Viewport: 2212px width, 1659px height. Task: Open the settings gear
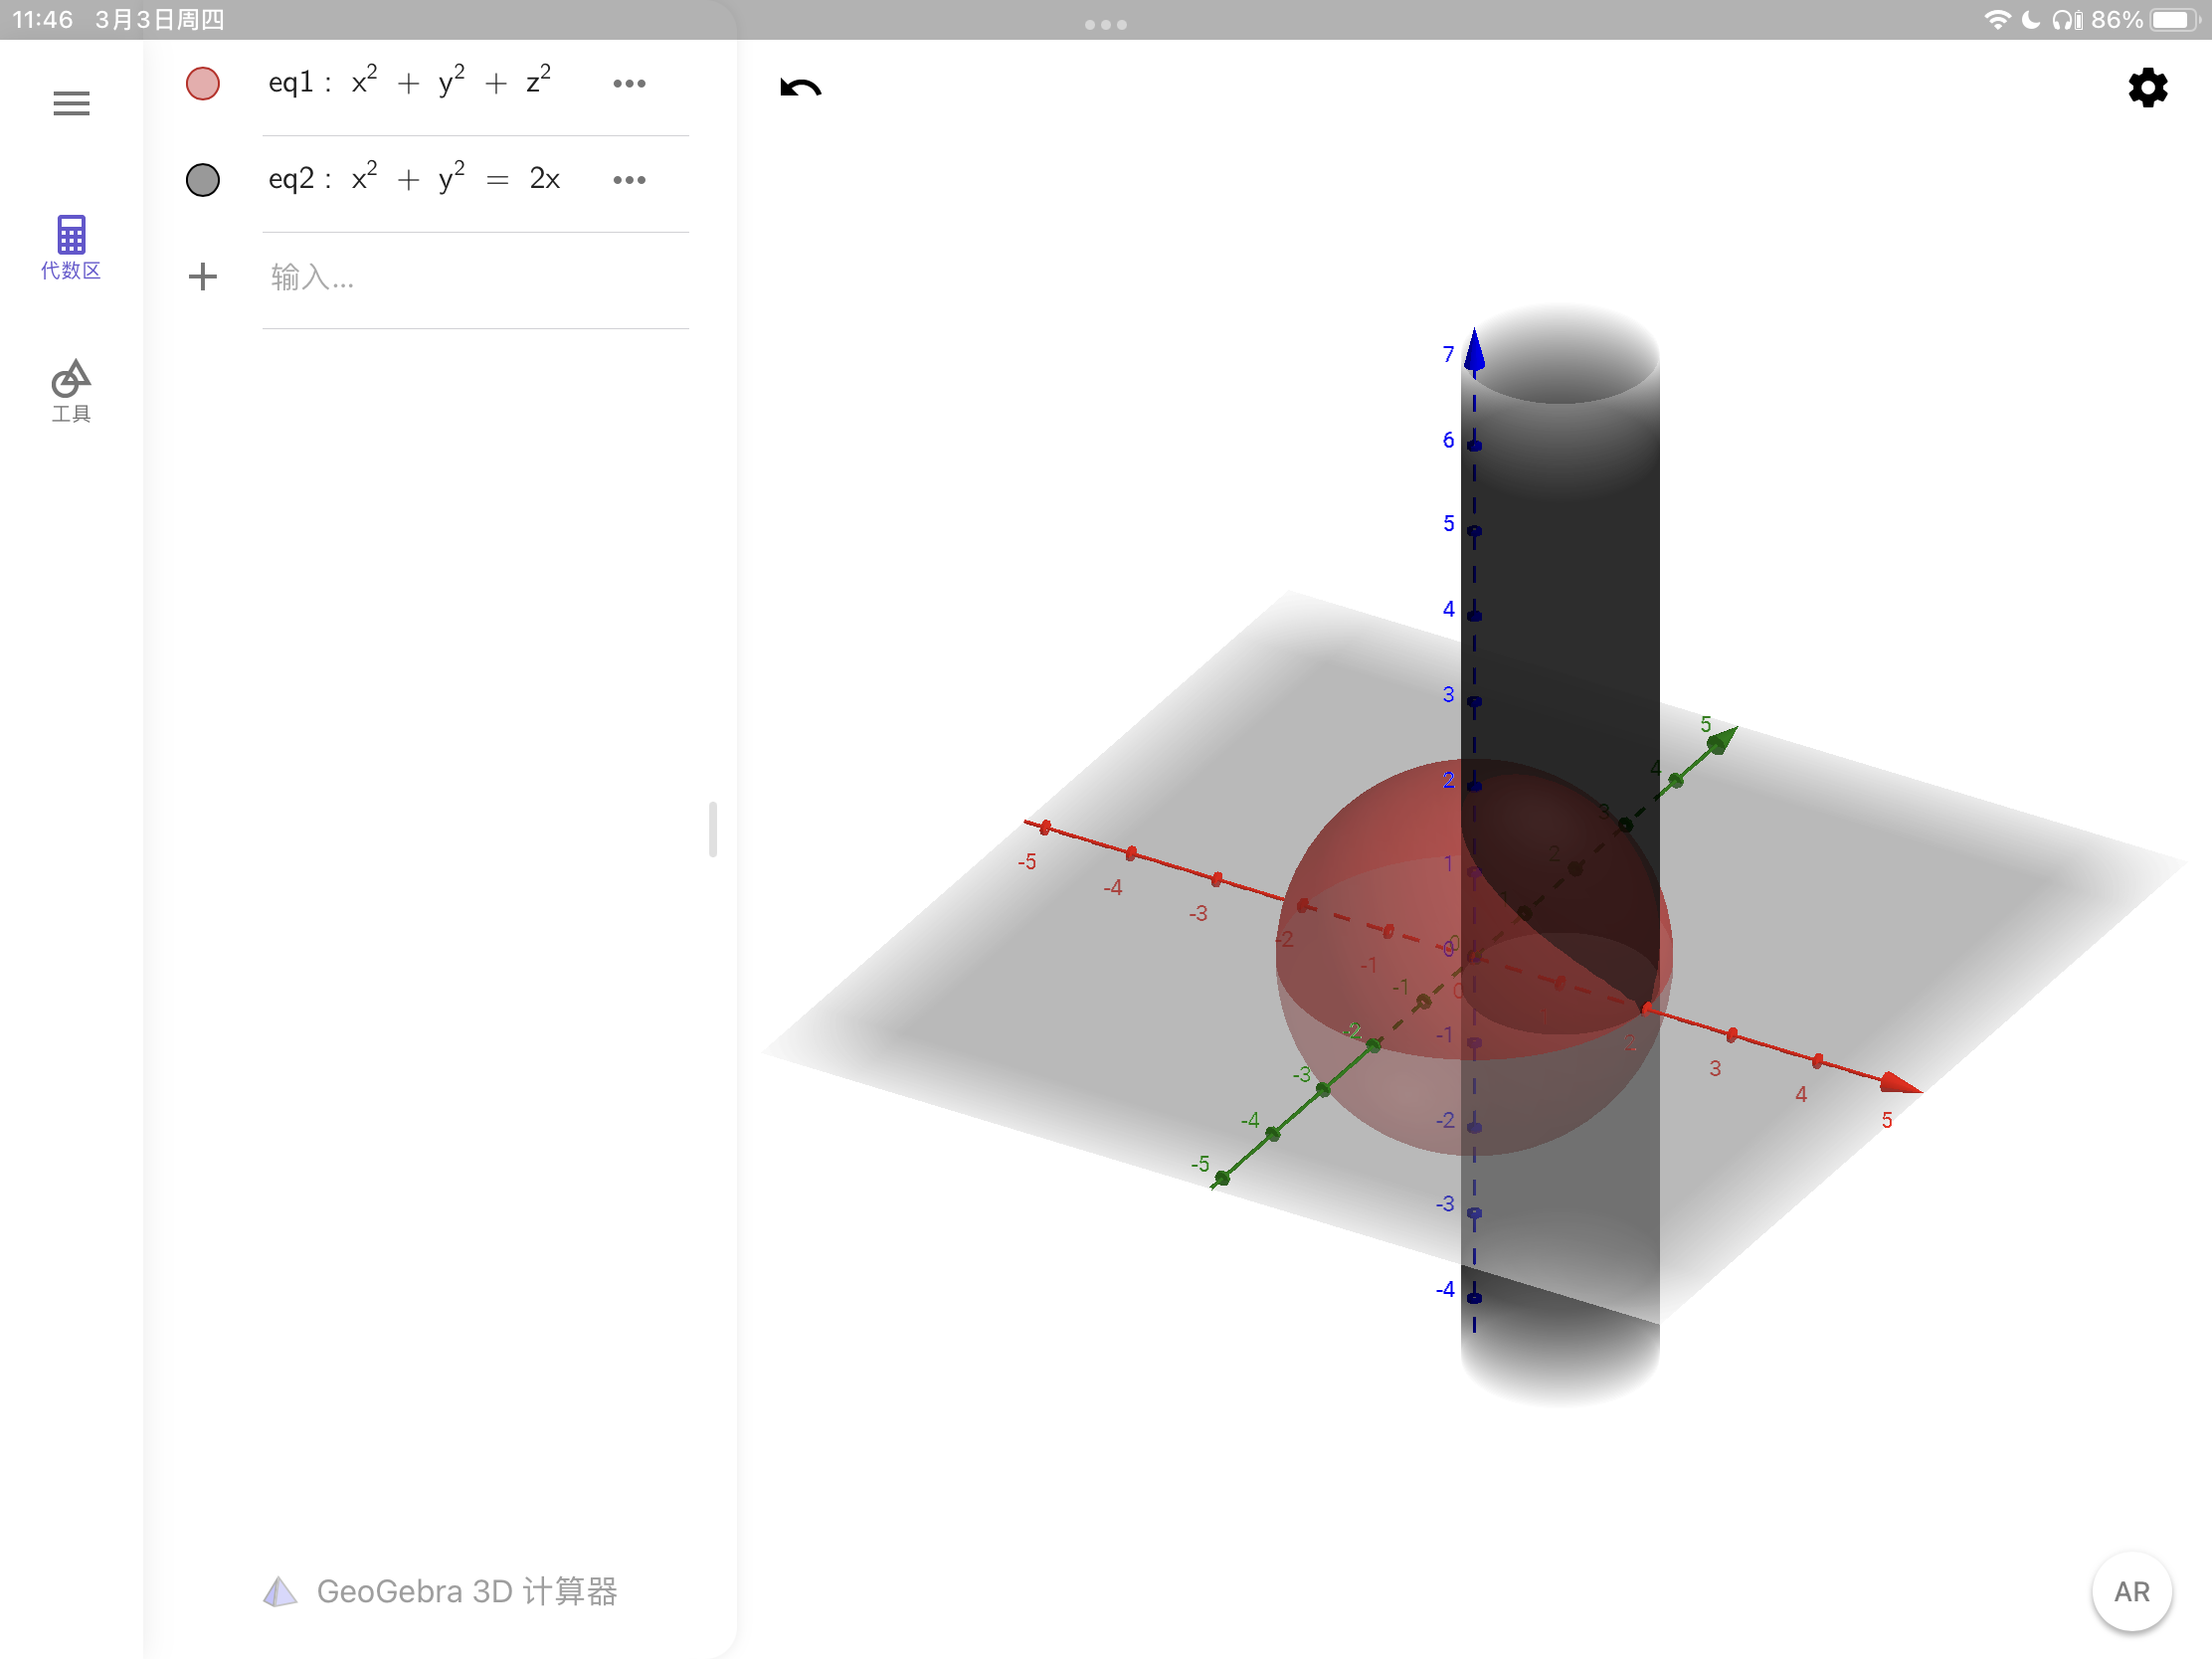(x=2147, y=88)
